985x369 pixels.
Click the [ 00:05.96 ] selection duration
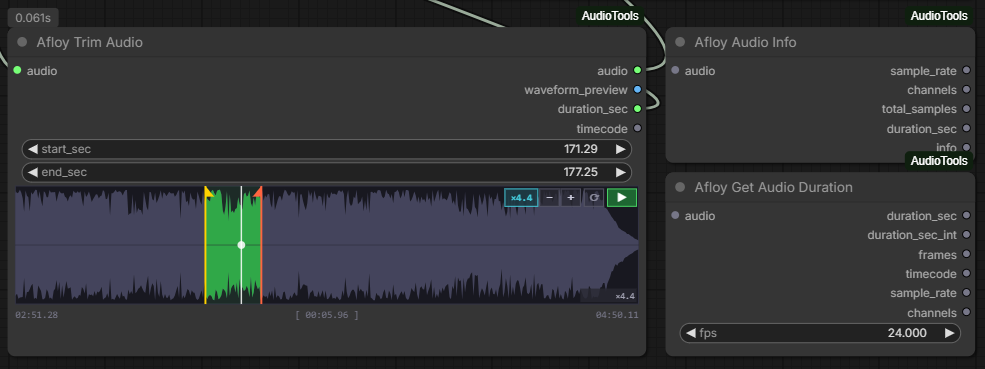click(327, 314)
